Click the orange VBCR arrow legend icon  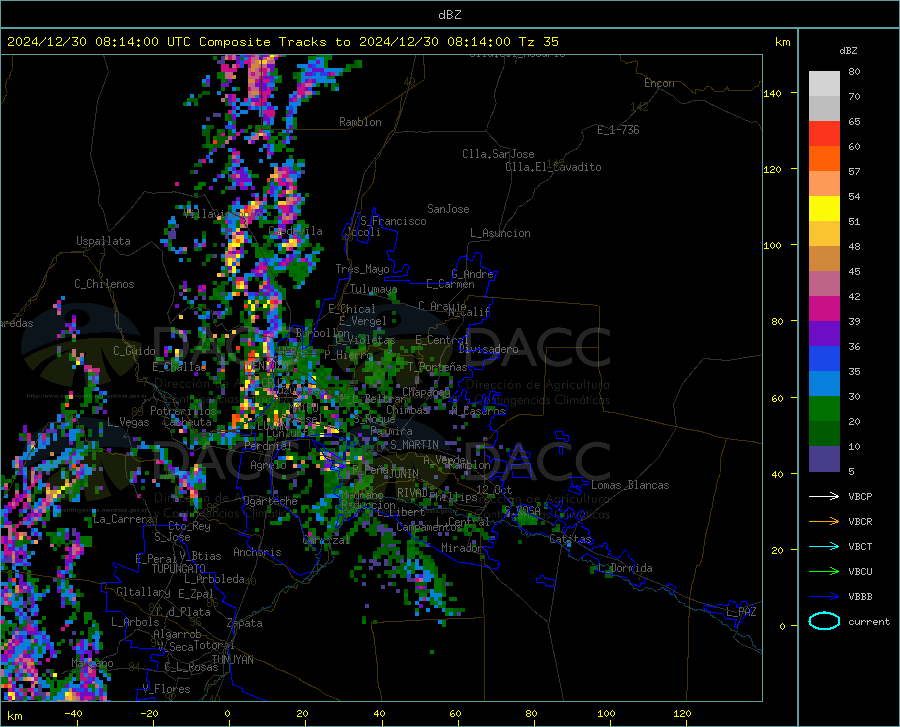click(x=824, y=521)
